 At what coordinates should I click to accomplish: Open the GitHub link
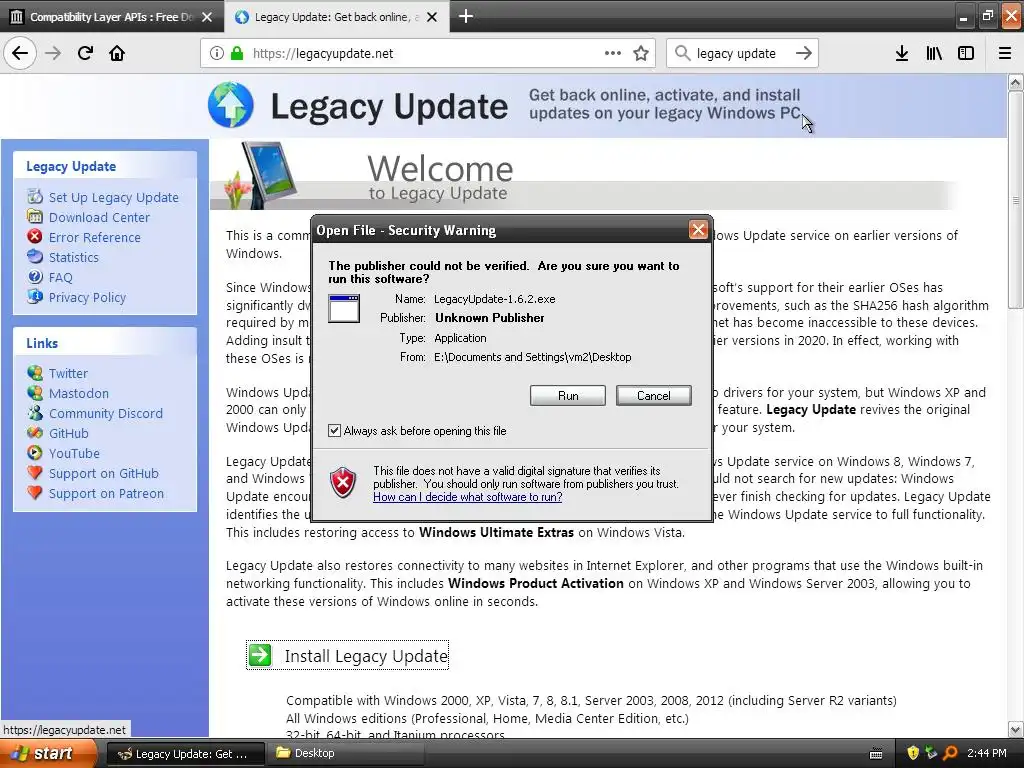[69, 434]
